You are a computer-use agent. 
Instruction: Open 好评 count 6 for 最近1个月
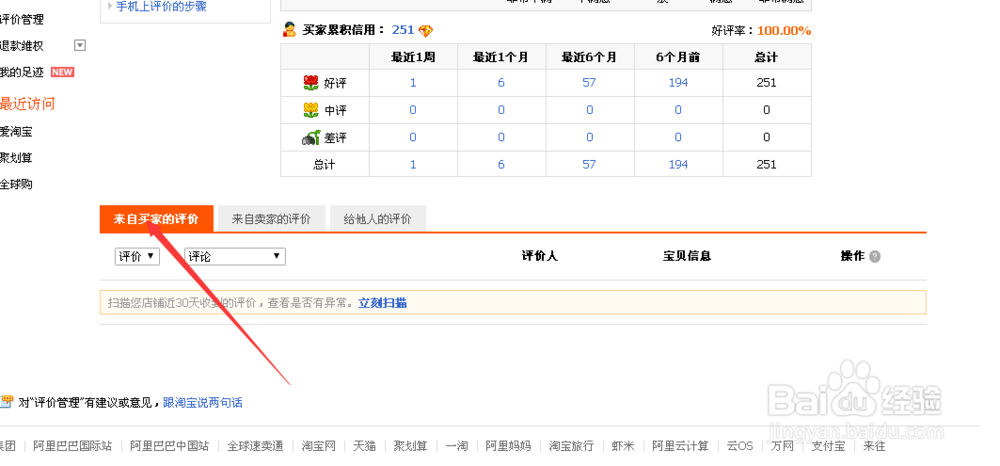point(501,83)
